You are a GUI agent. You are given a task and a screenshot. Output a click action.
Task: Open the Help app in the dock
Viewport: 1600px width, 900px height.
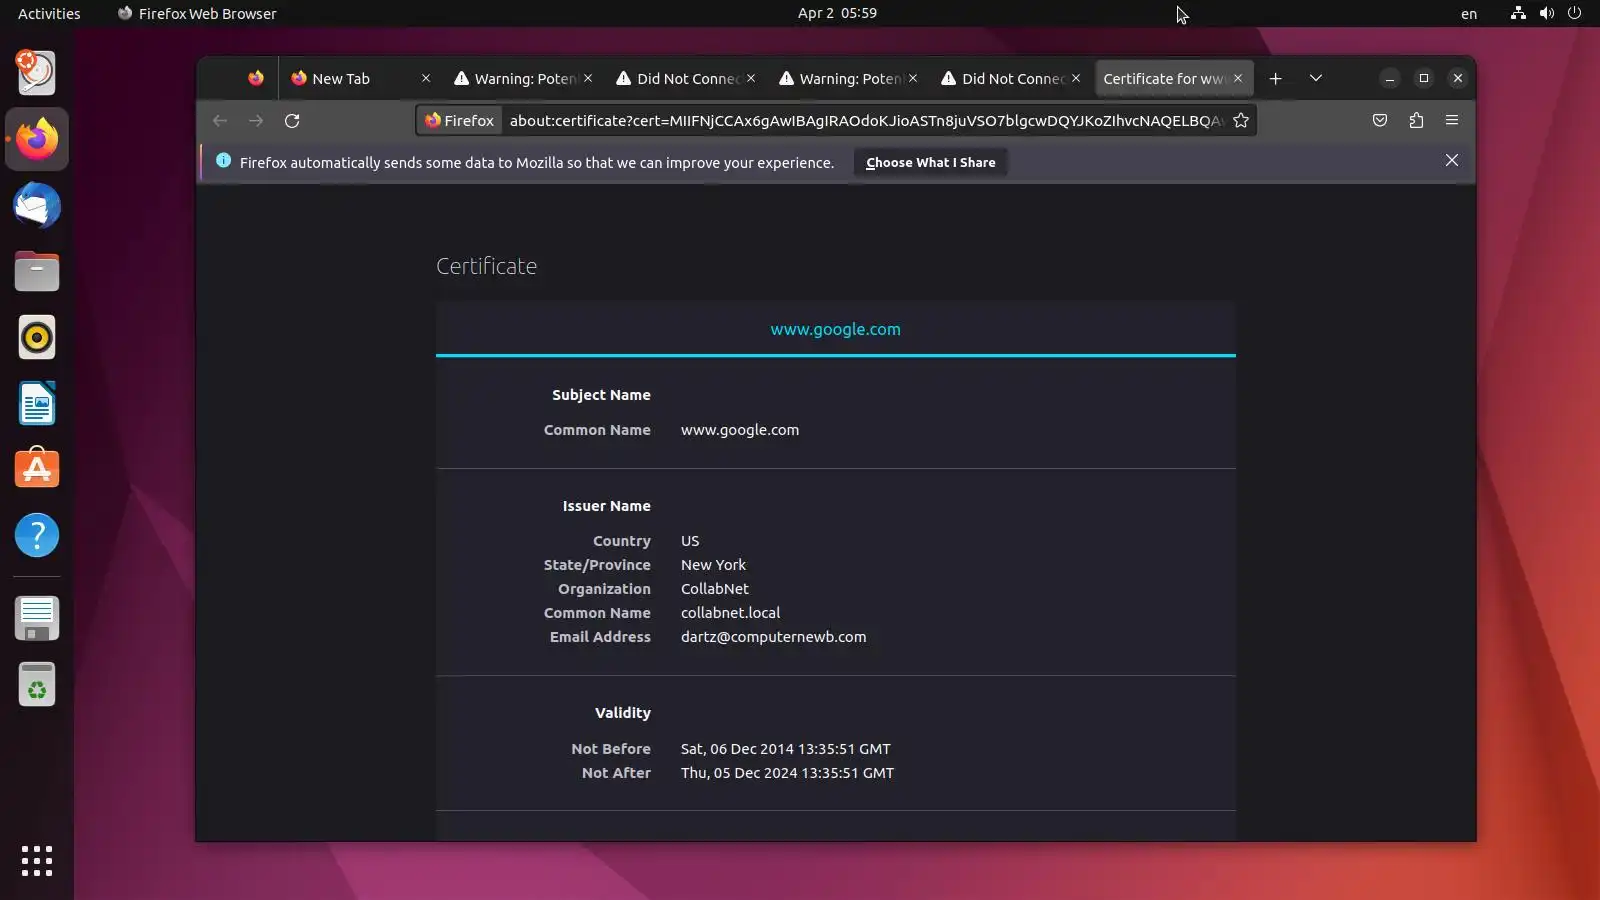tap(37, 535)
